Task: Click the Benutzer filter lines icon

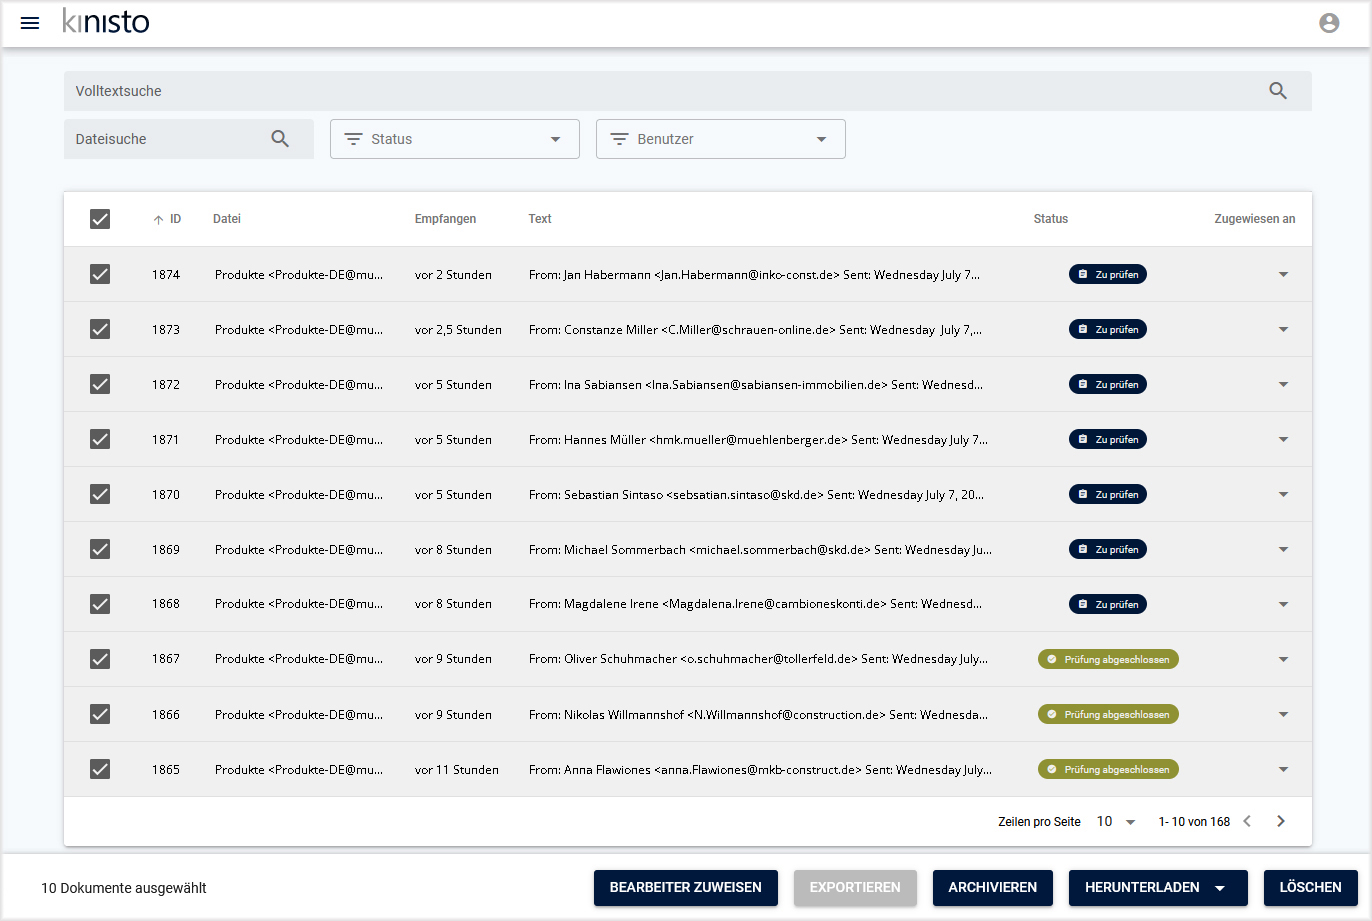Action: [x=620, y=139]
